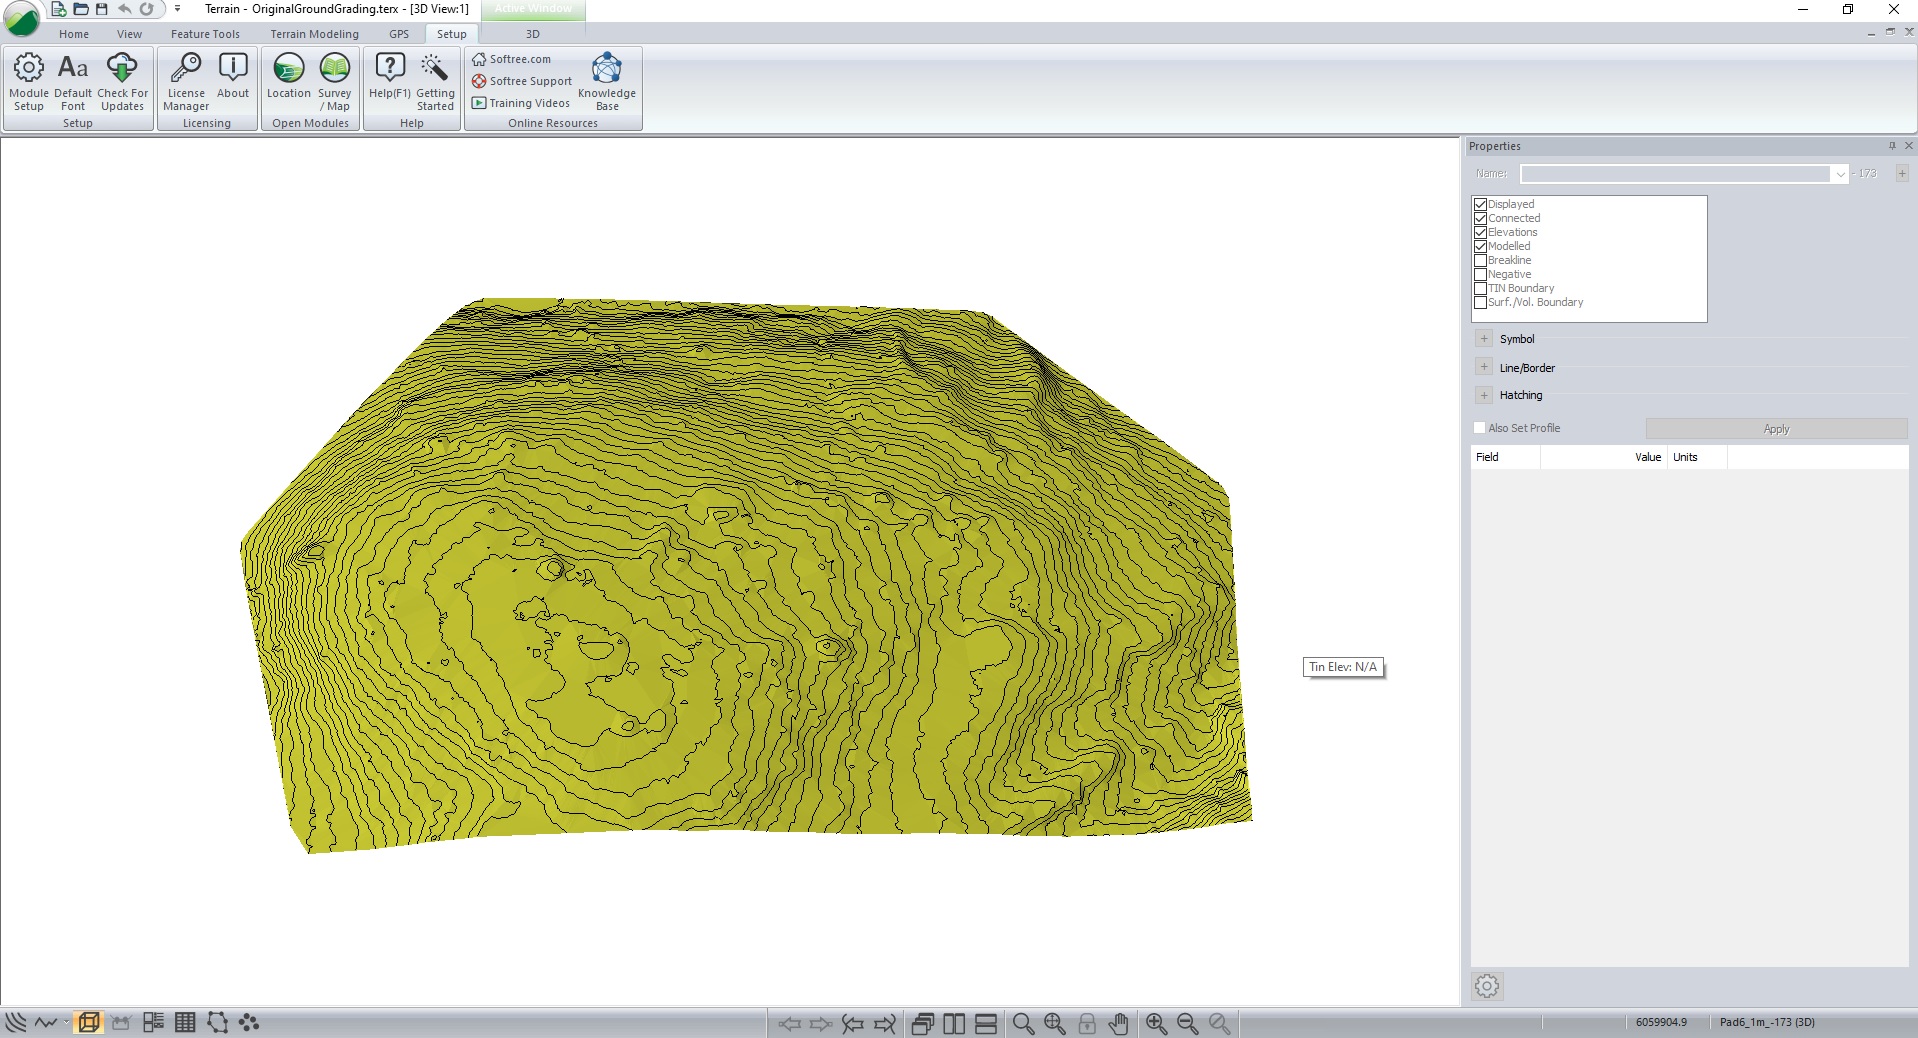
Task: Open the quick access toolbar customize arrow
Action: coord(177,9)
